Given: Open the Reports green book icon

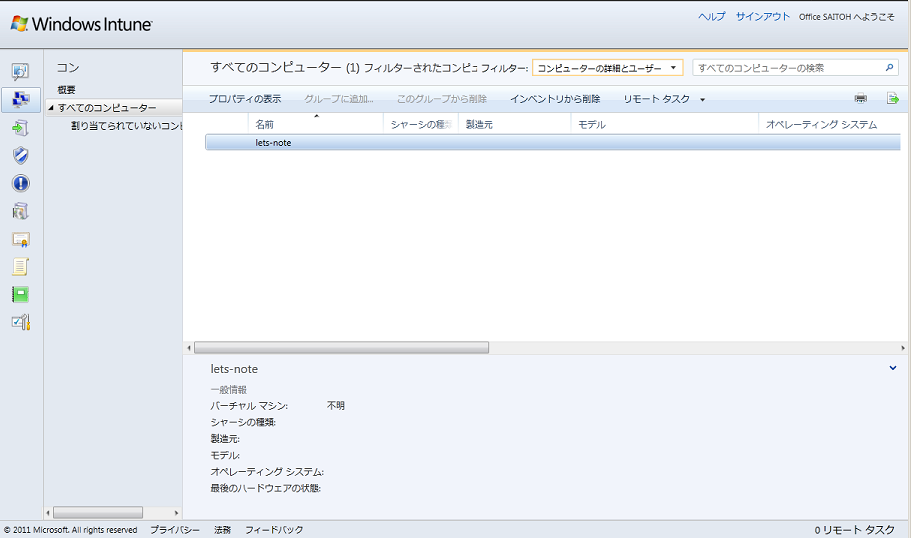Looking at the screenshot, I should tap(20, 294).
